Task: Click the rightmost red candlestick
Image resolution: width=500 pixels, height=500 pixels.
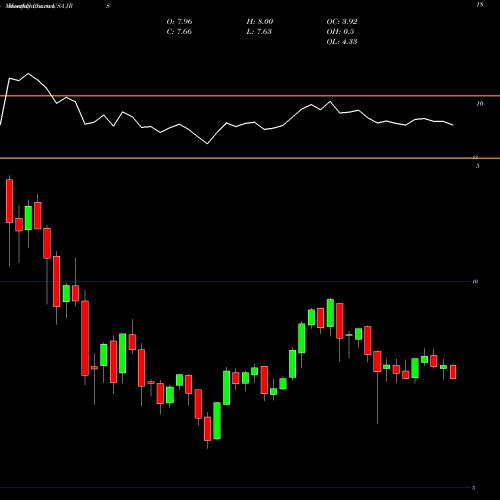Action: pos(453,372)
